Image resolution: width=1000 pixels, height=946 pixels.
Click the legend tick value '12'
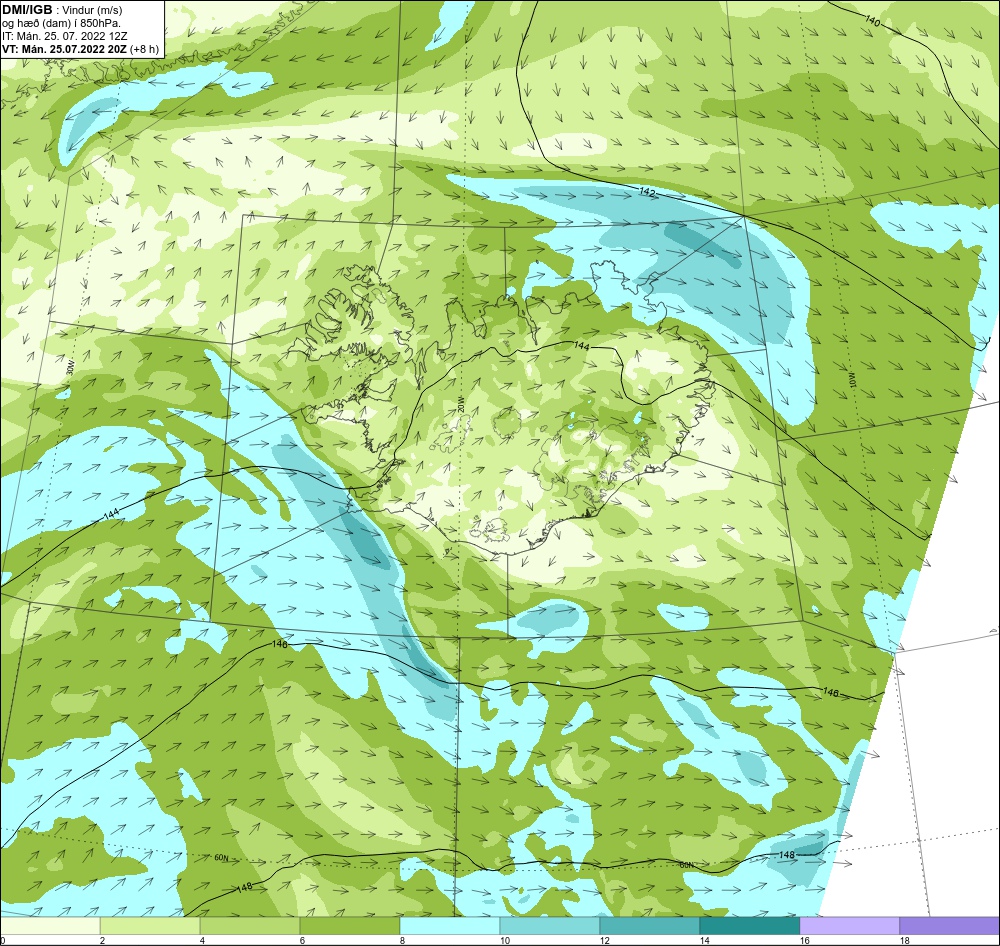coord(605,940)
